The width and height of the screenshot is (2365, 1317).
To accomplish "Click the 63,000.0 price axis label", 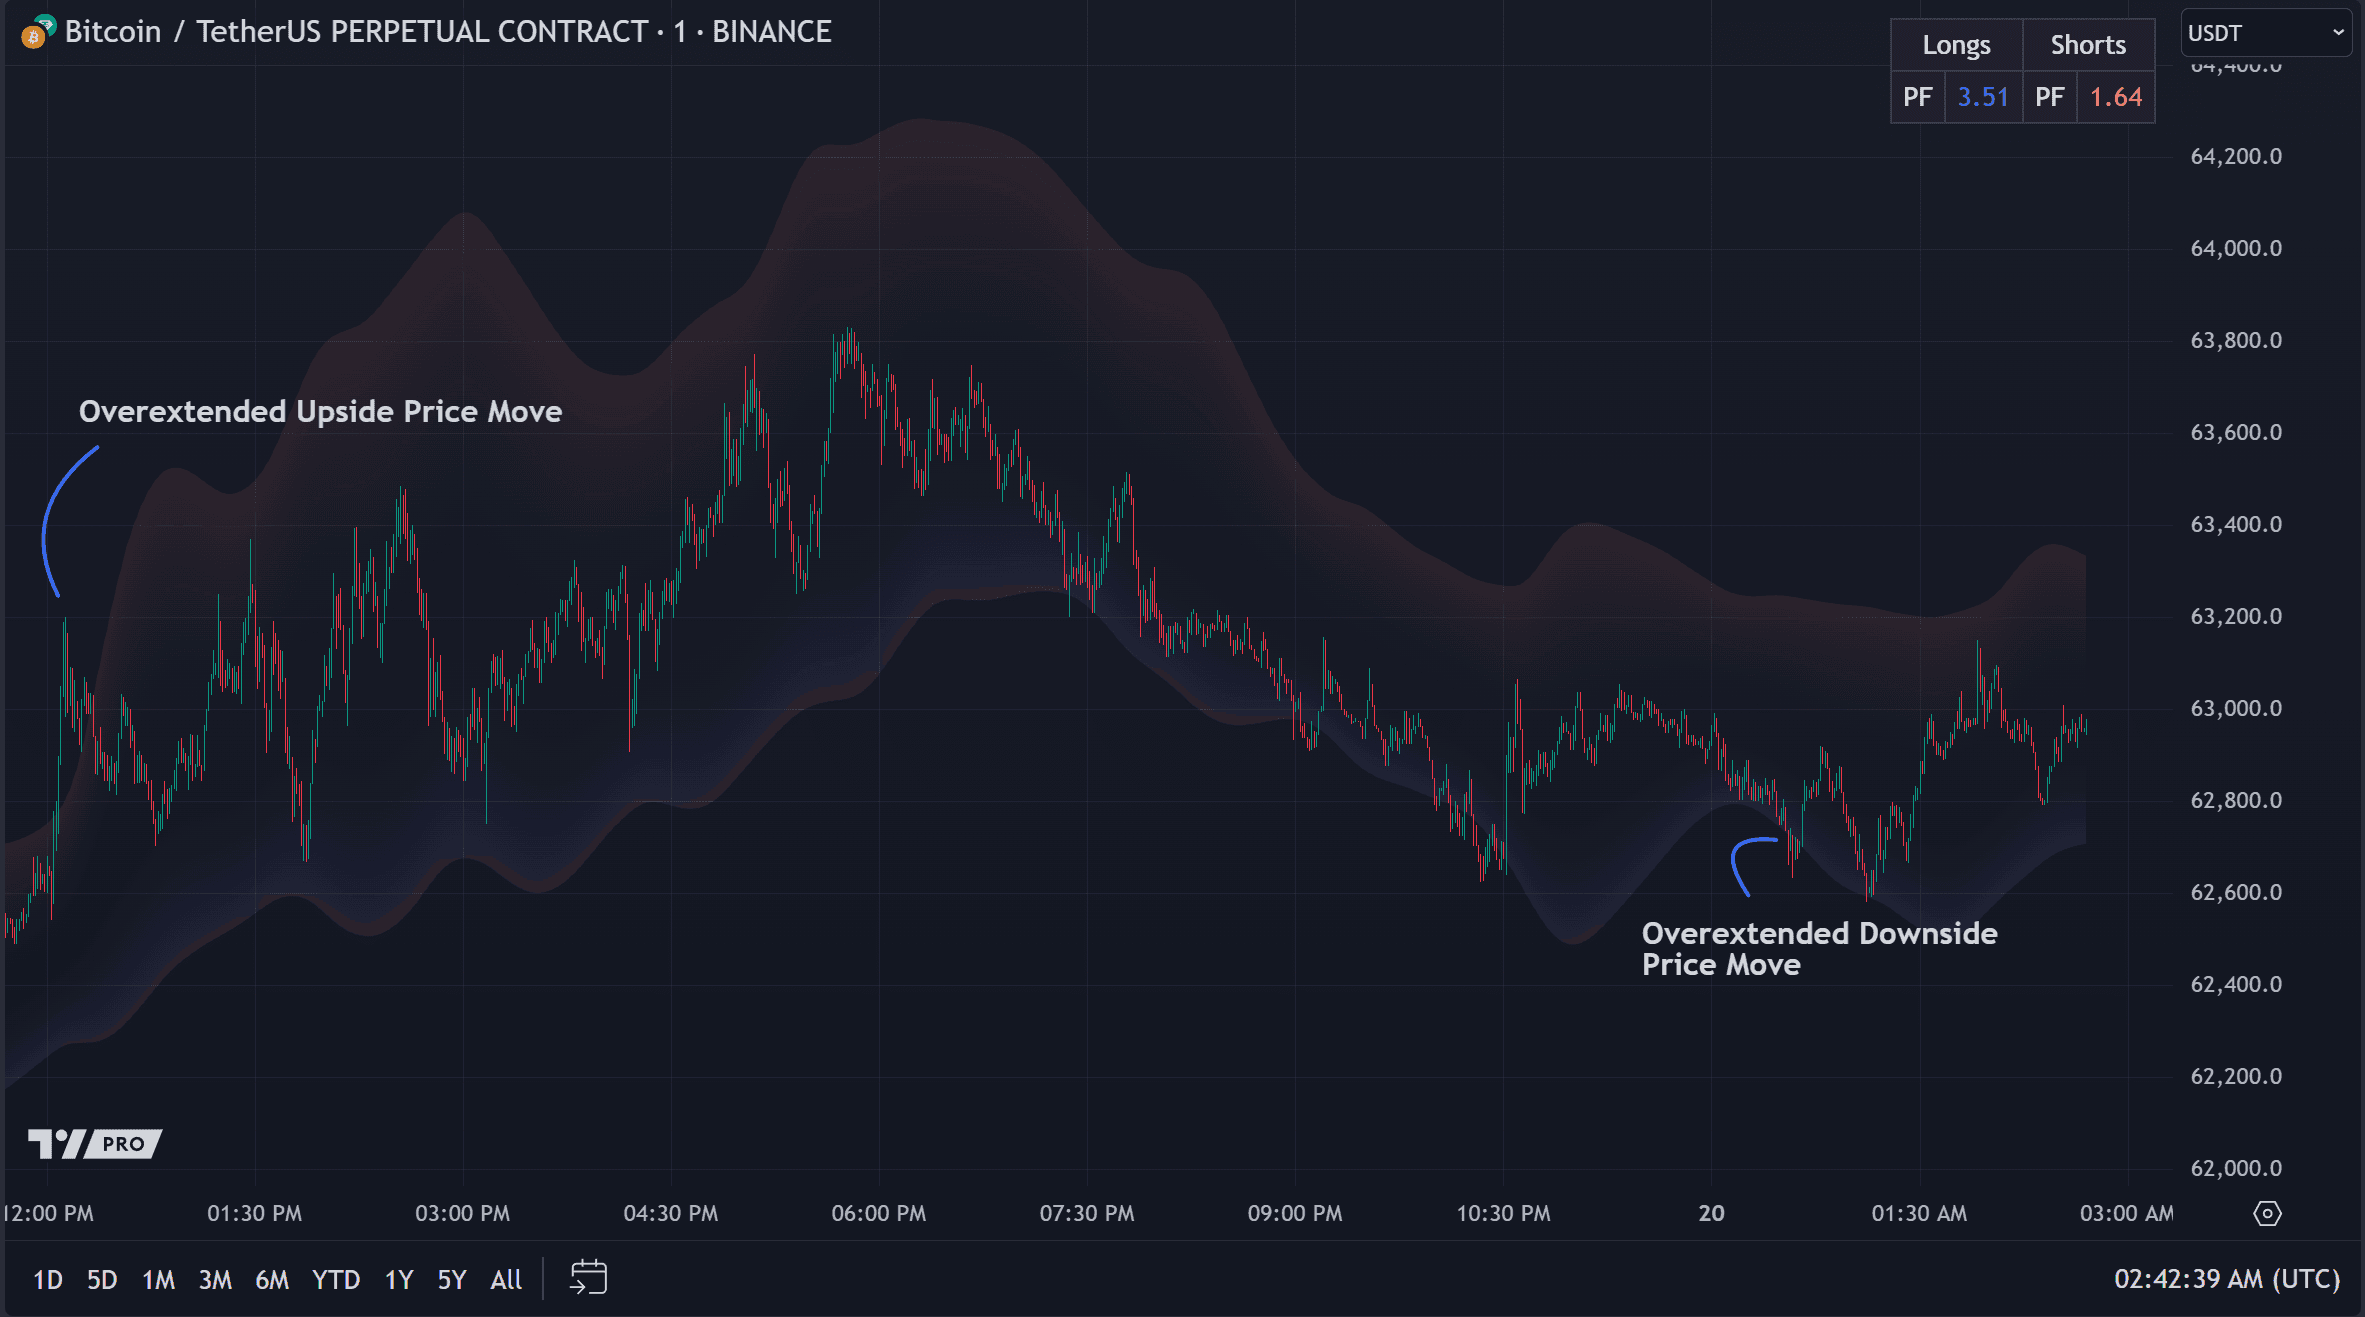I will point(2236,708).
